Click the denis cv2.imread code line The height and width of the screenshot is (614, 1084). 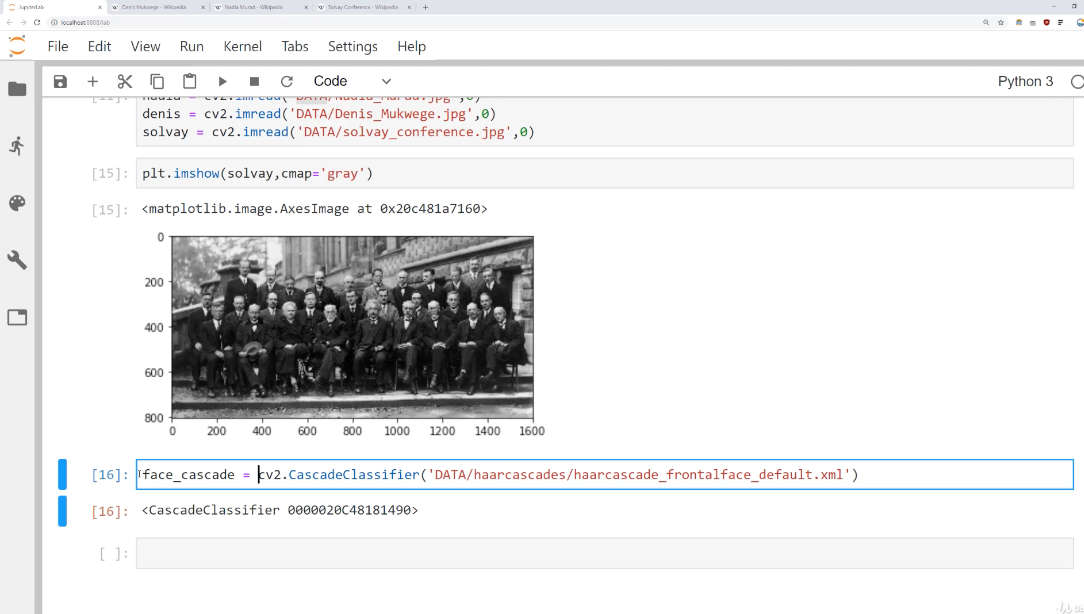coord(319,113)
